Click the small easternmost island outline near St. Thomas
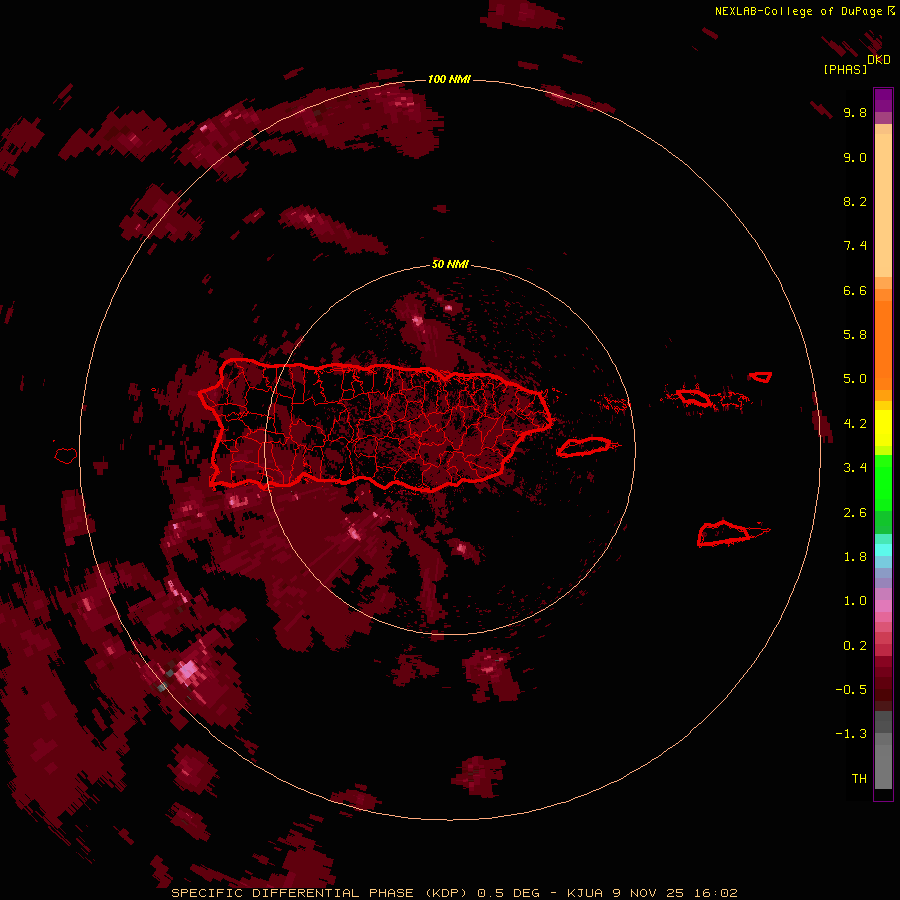 click(761, 377)
